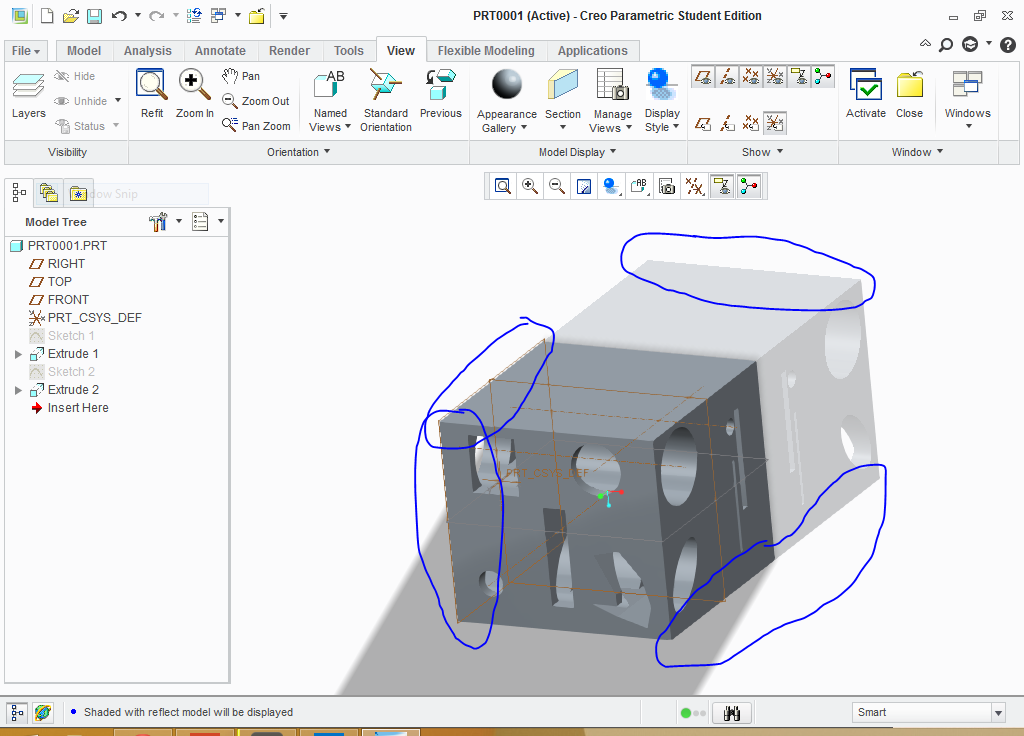Switch to the Applications tab
This screenshot has height=736, width=1024.
pyautogui.click(x=592, y=51)
